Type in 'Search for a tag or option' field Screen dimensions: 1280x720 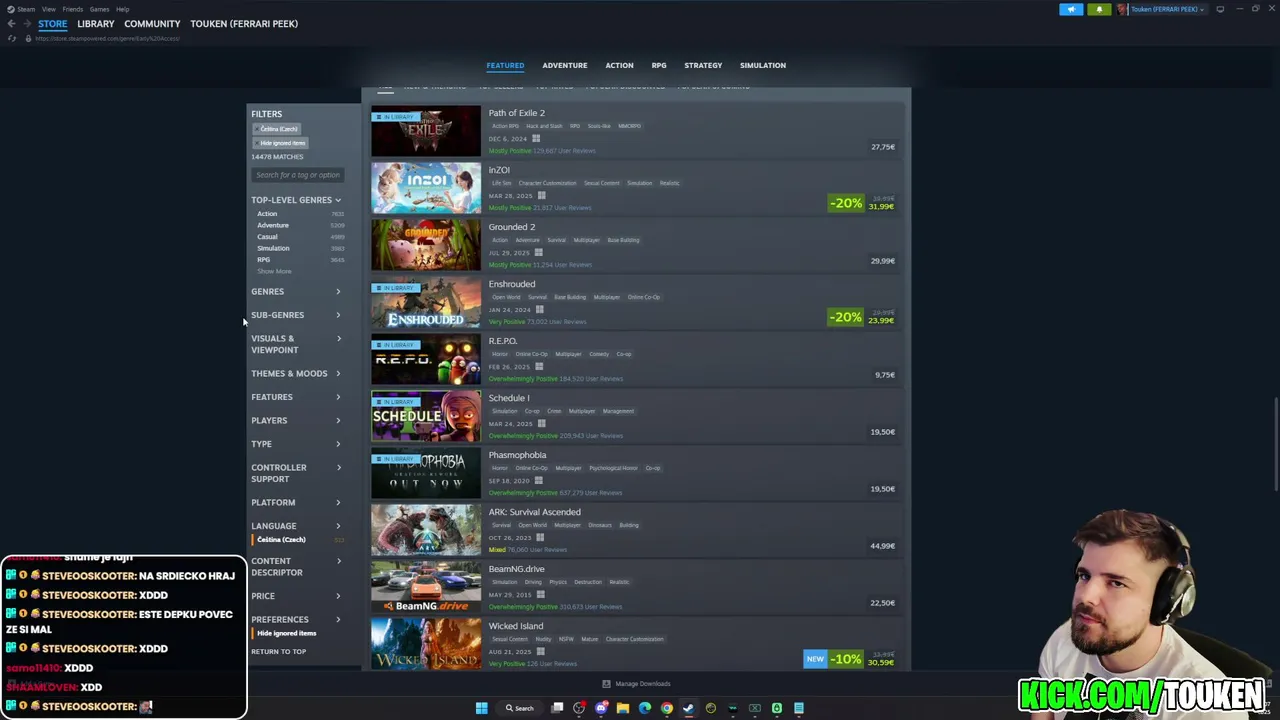click(297, 175)
